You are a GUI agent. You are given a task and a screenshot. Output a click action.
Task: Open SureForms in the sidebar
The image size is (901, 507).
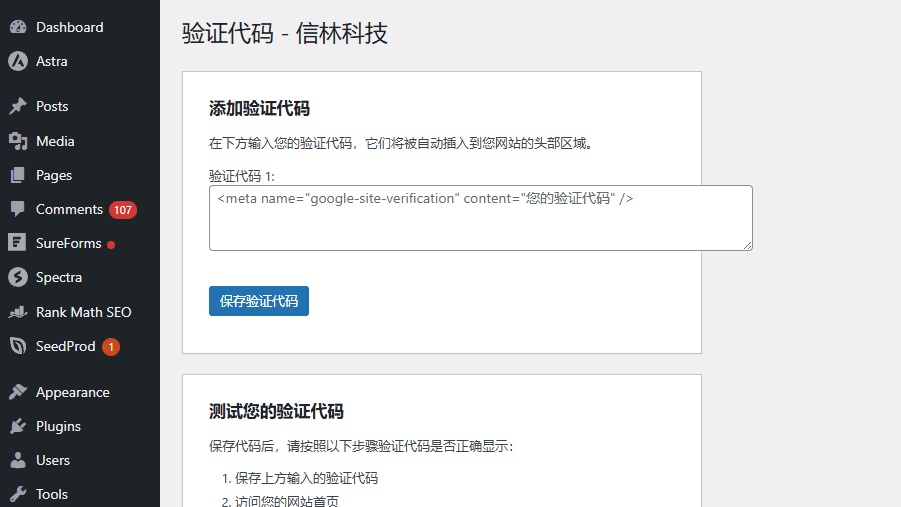pos(68,243)
